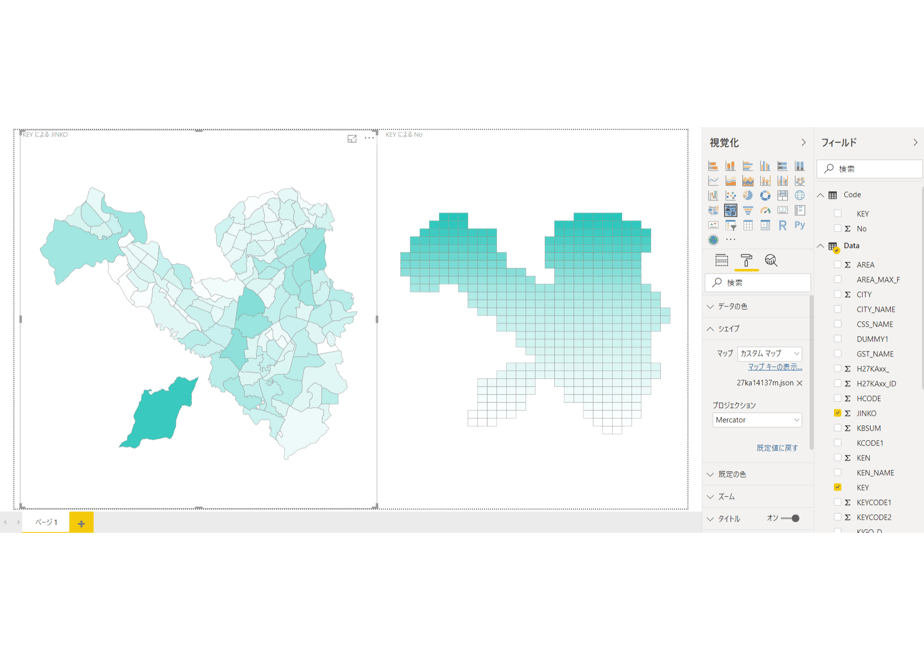Open the Analytics pane magnifier icon
This screenshot has height=660, width=924.
coord(771,260)
